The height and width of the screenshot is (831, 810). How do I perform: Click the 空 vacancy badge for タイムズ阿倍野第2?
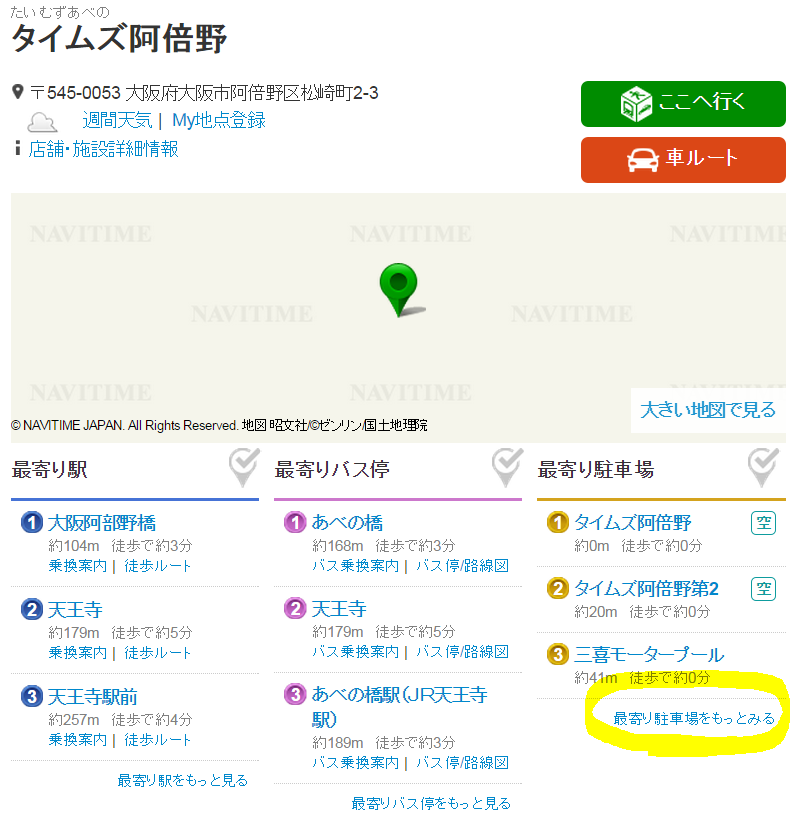tap(763, 589)
